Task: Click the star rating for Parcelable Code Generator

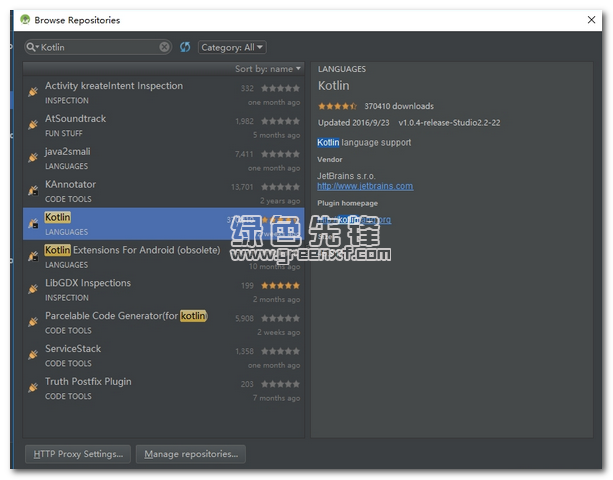Action: pyautogui.click(x=280, y=318)
